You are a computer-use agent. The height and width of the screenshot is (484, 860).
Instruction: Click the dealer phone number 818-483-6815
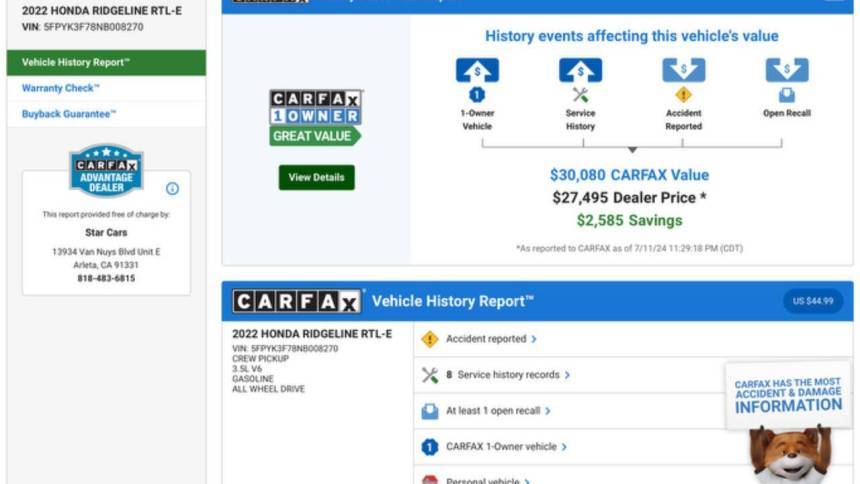(106, 278)
